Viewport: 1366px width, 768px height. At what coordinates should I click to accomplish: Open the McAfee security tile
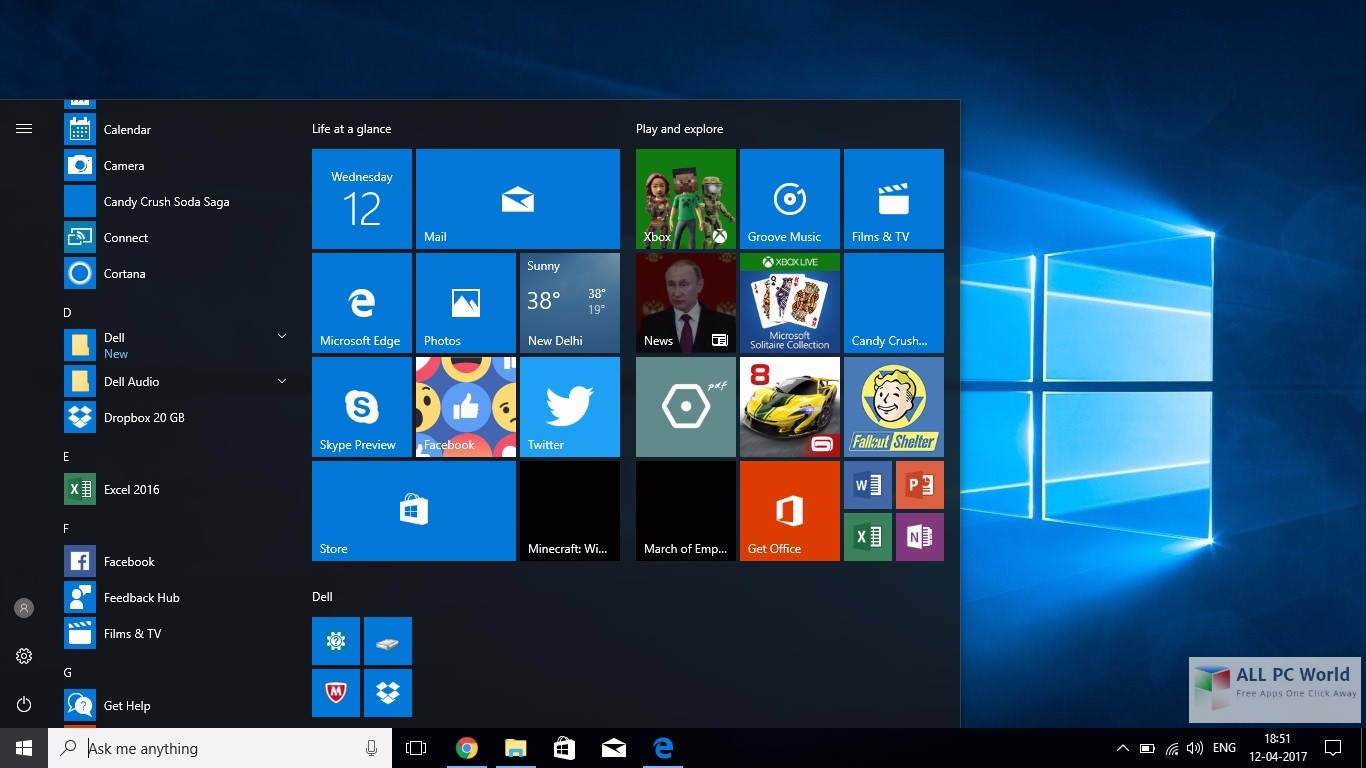(x=335, y=693)
